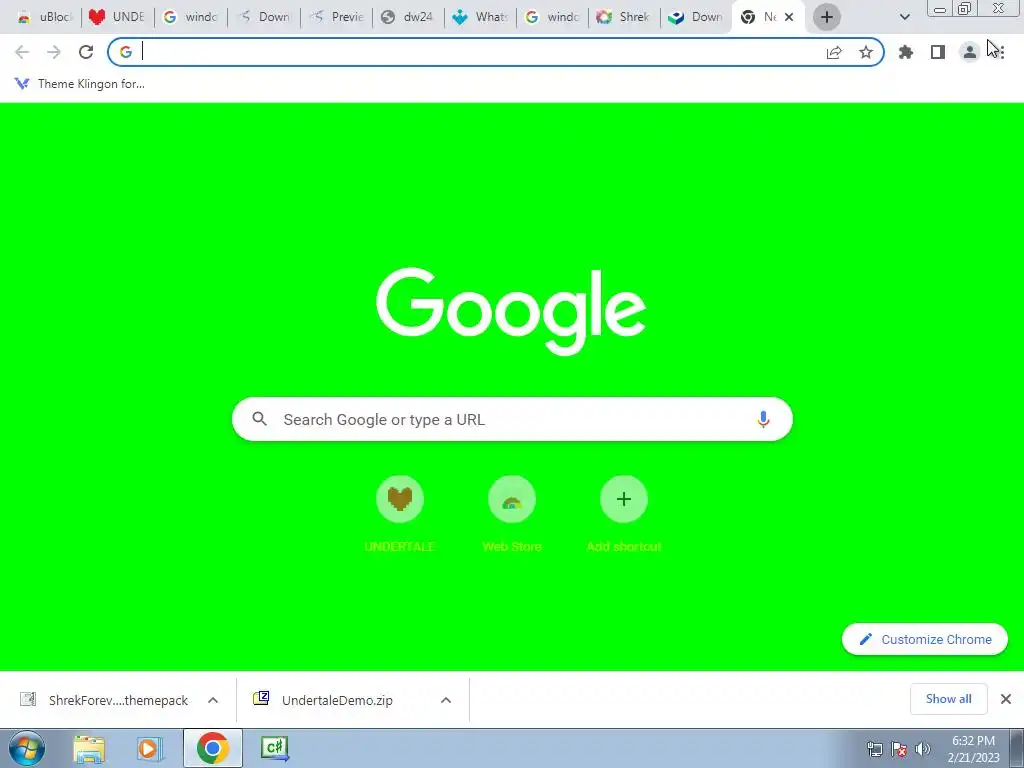1024x768 pixels.
Task: Switch to the Shrek tab
Action: tap(624, 17)
